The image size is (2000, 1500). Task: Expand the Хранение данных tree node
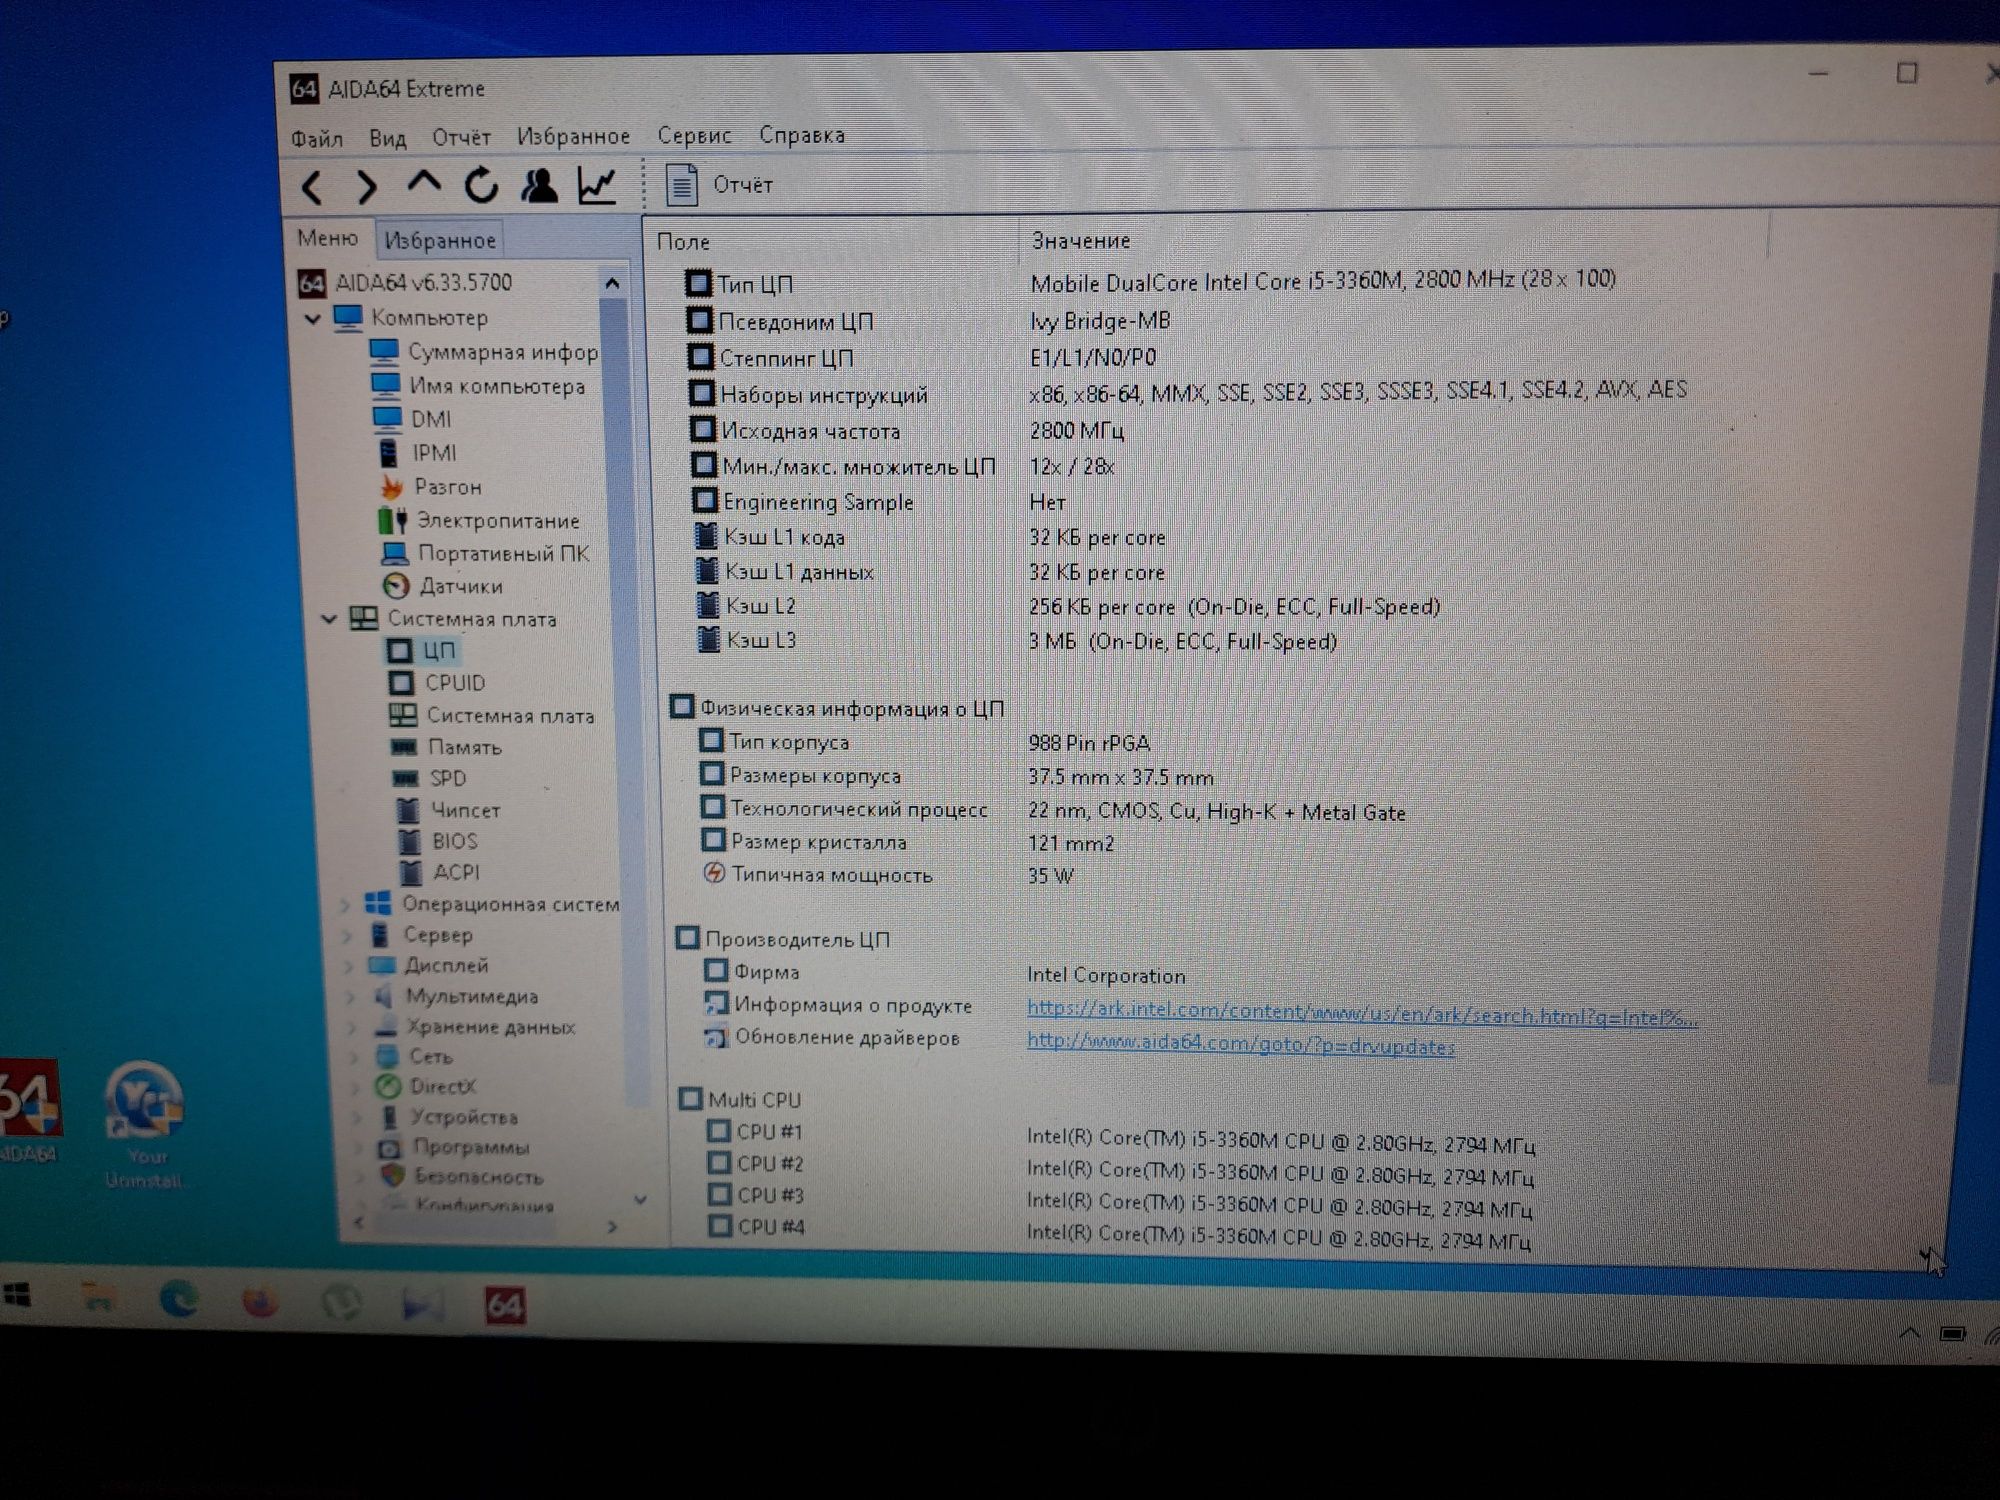pos(354,1027)
